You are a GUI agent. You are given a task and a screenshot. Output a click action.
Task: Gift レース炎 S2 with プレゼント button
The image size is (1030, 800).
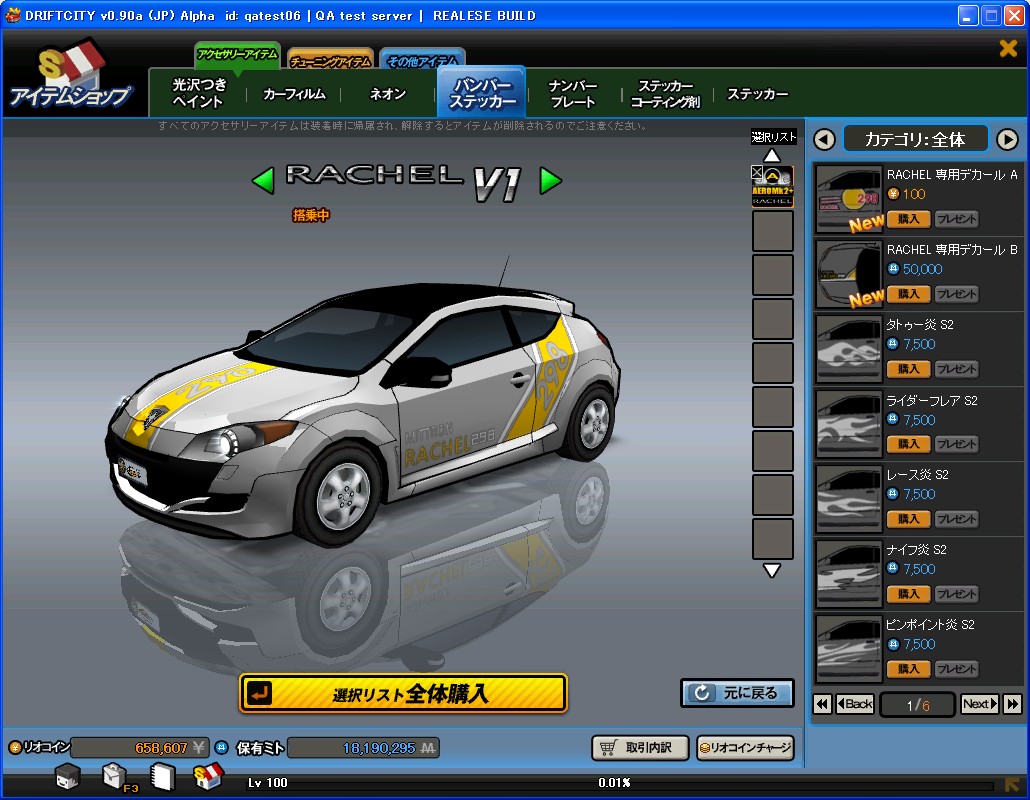tap(956, 519)
